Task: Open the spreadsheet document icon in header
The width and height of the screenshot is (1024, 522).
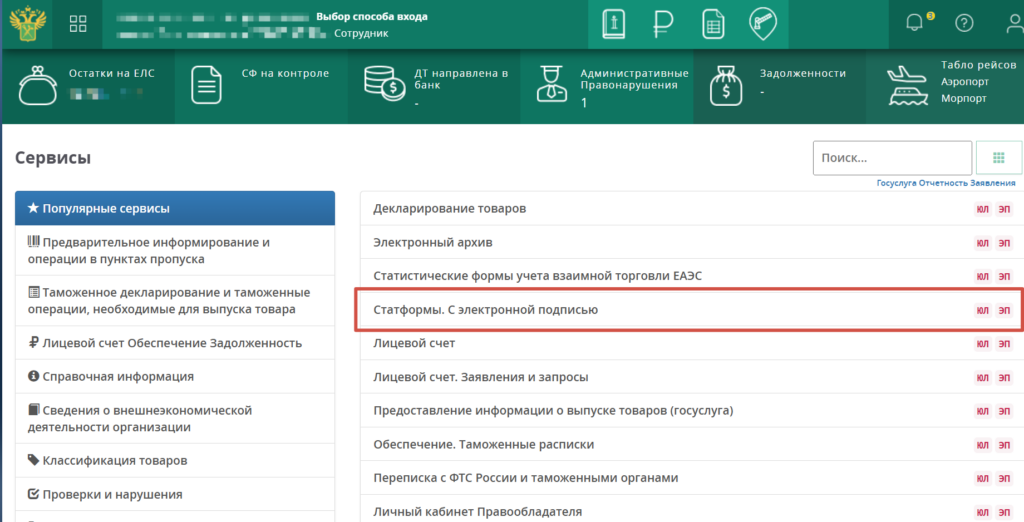Action: coord(713,25)
